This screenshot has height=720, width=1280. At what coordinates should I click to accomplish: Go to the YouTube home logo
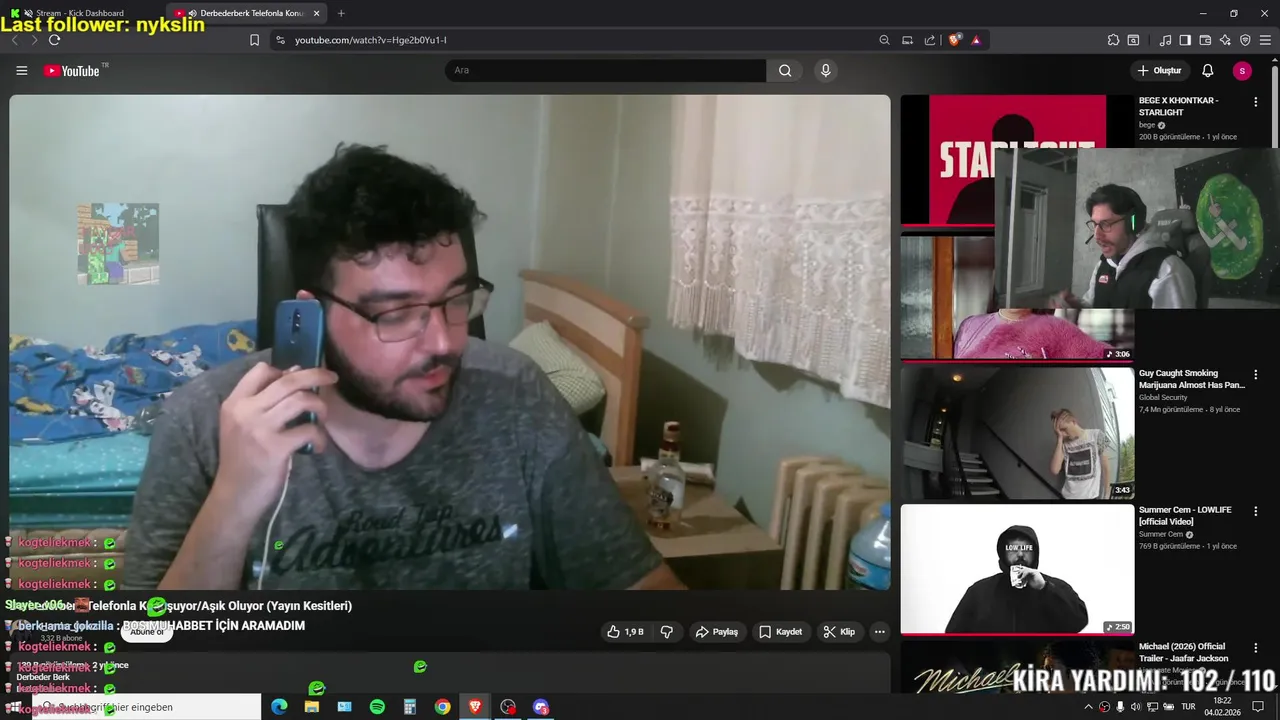click(x=72, y=71)
